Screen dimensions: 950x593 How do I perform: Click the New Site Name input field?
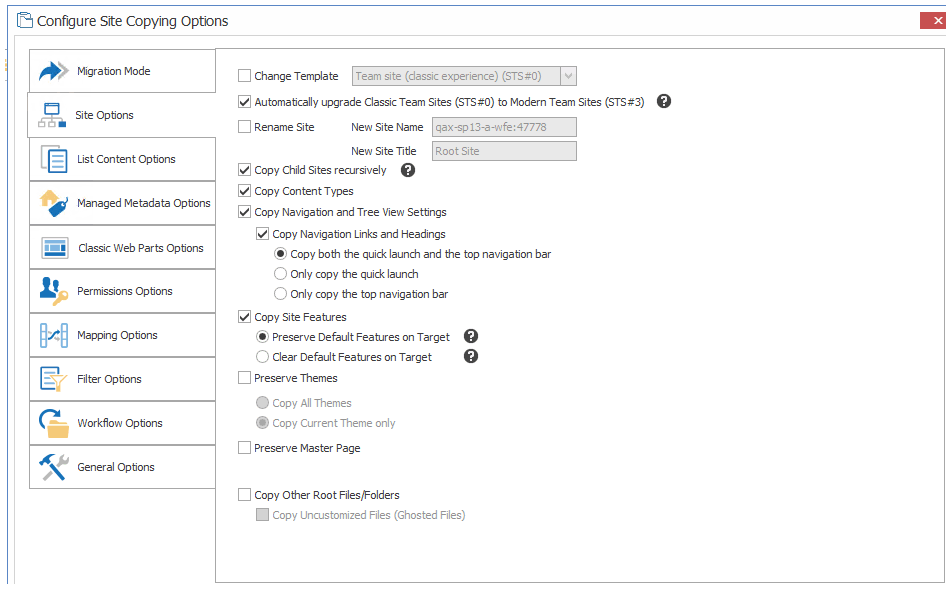[503, 127]
